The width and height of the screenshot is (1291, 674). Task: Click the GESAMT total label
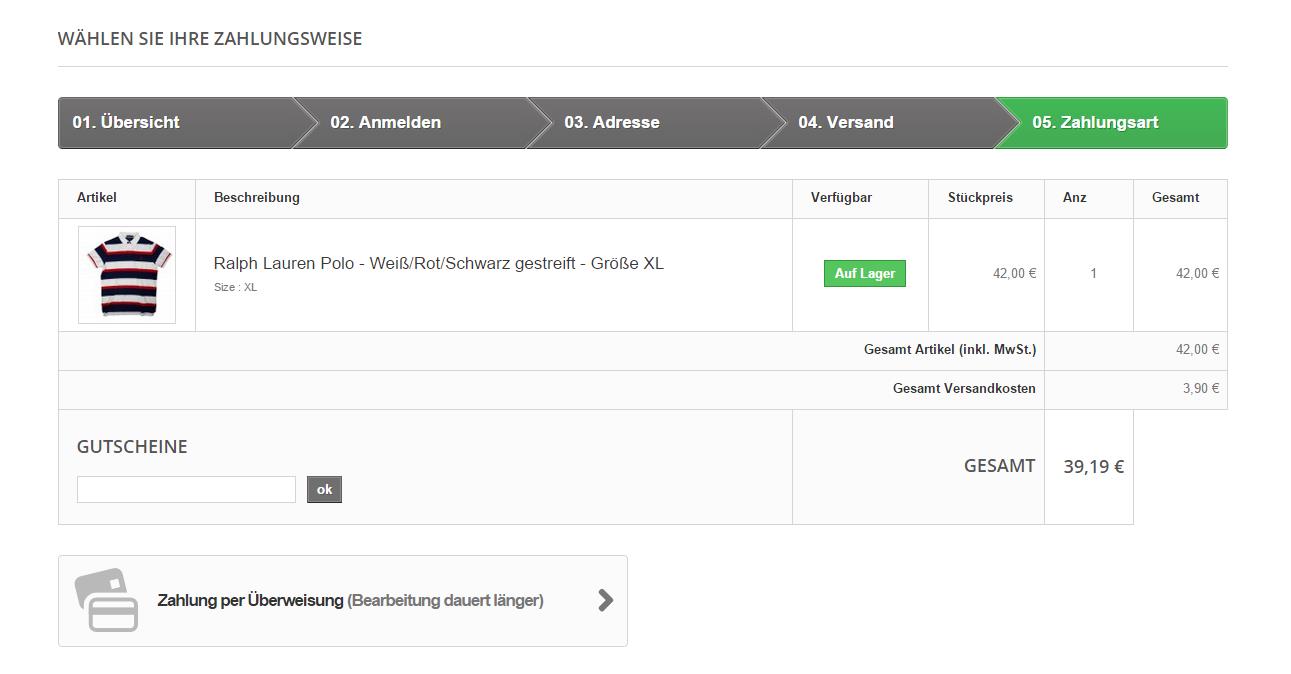coord(999,465)
